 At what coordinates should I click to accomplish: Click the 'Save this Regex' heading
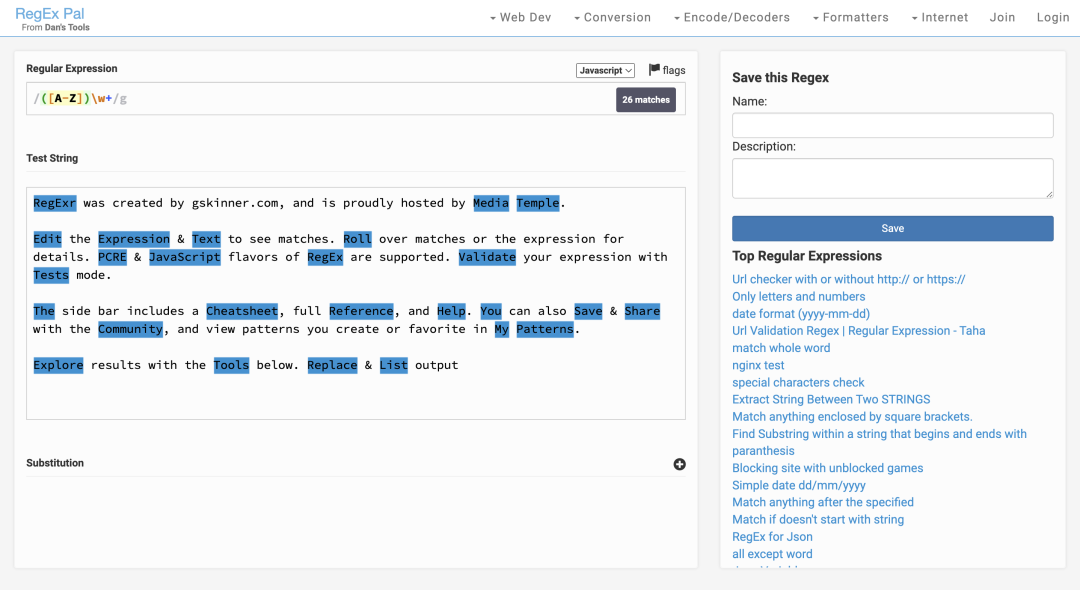coord(780,78)
